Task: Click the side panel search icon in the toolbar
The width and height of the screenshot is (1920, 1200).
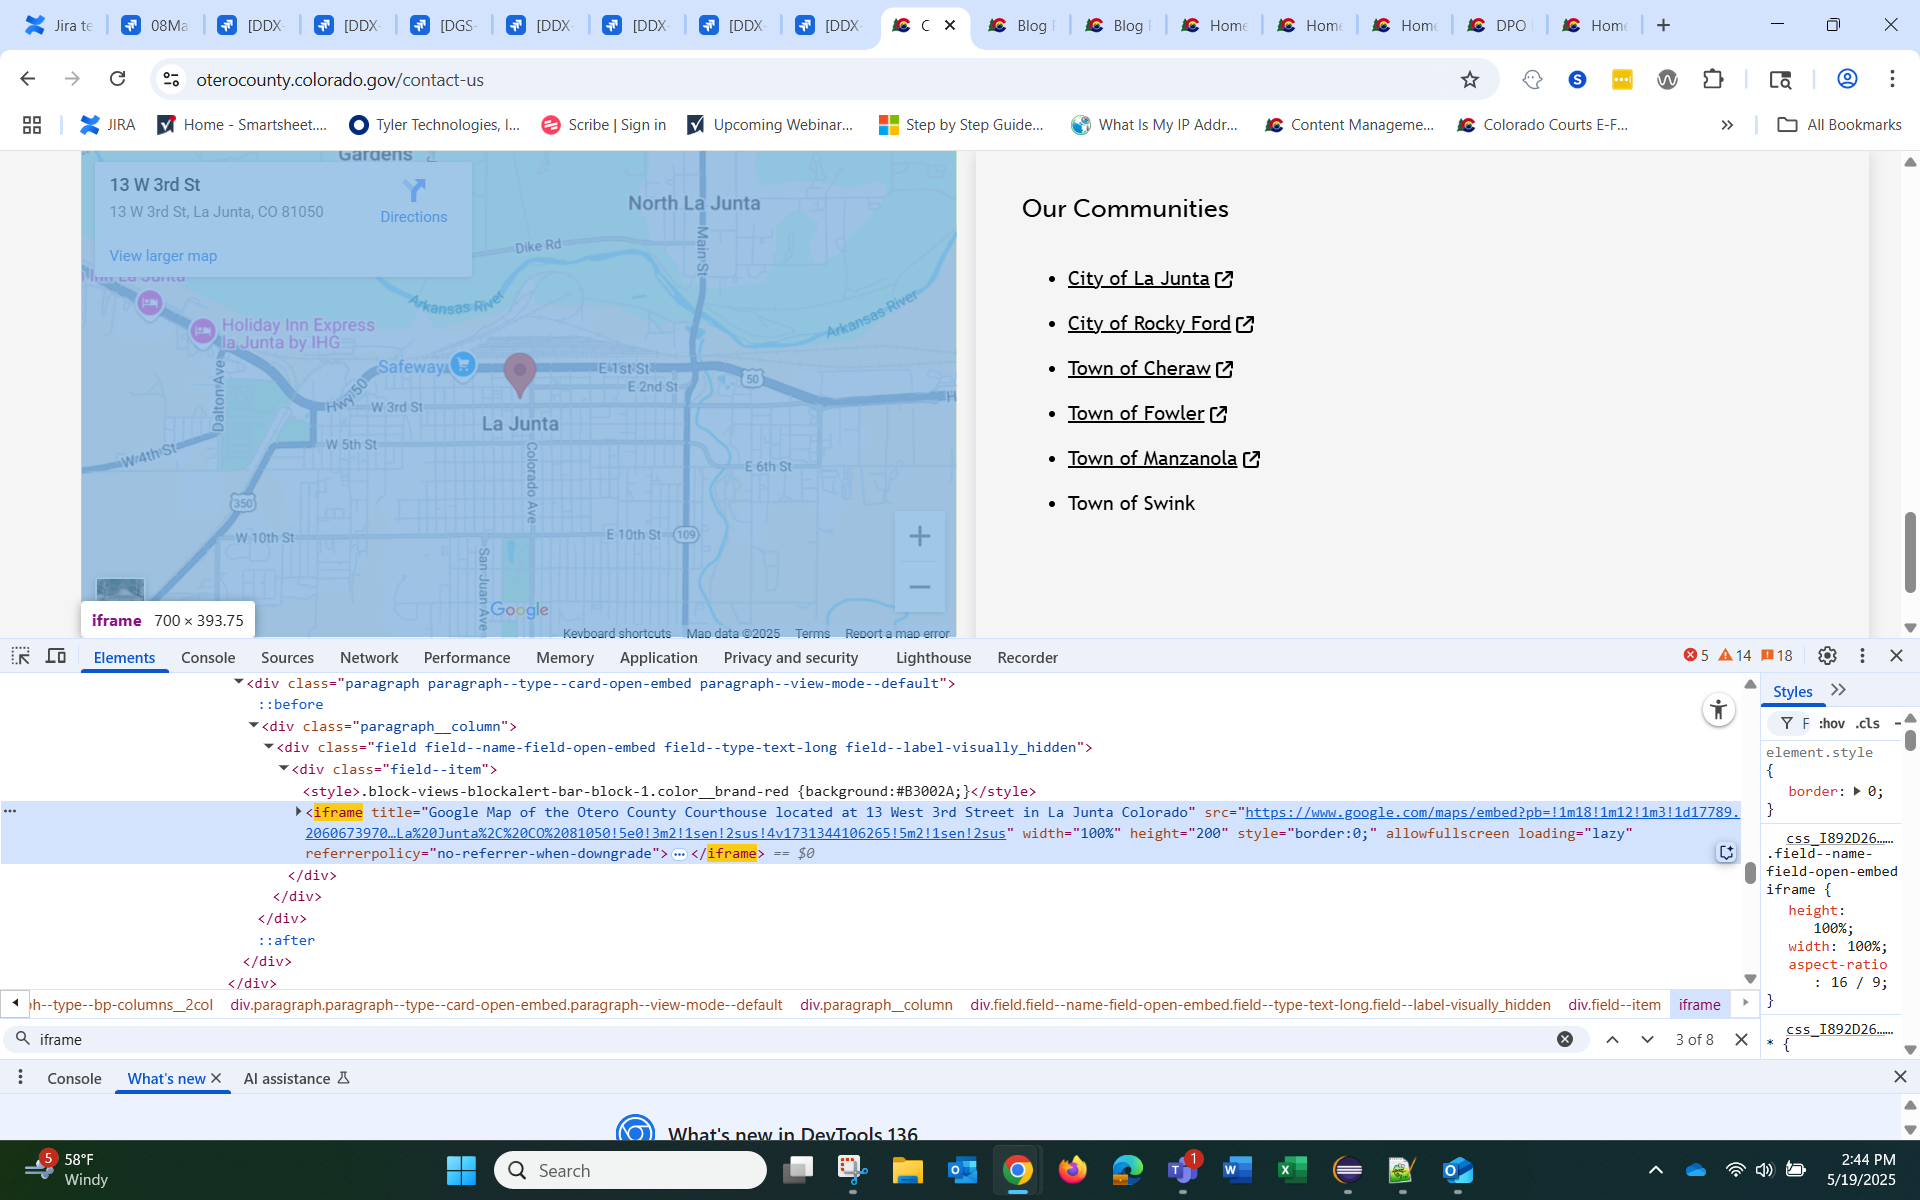Action: [x=1780, y=79]
